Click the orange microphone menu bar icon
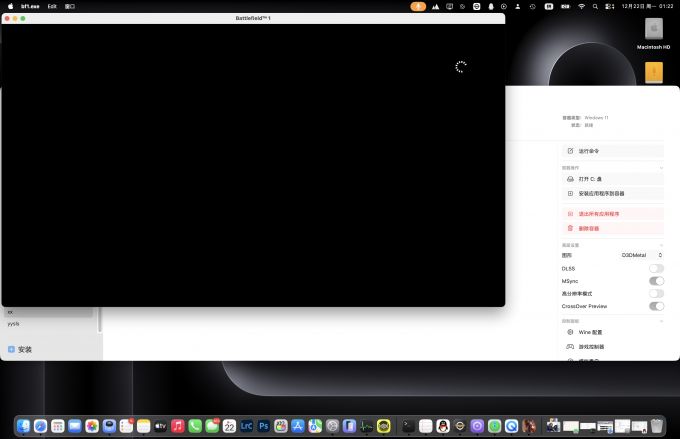Screen dimensions: 680x439 pyautogui.click(x=418, y=6)
